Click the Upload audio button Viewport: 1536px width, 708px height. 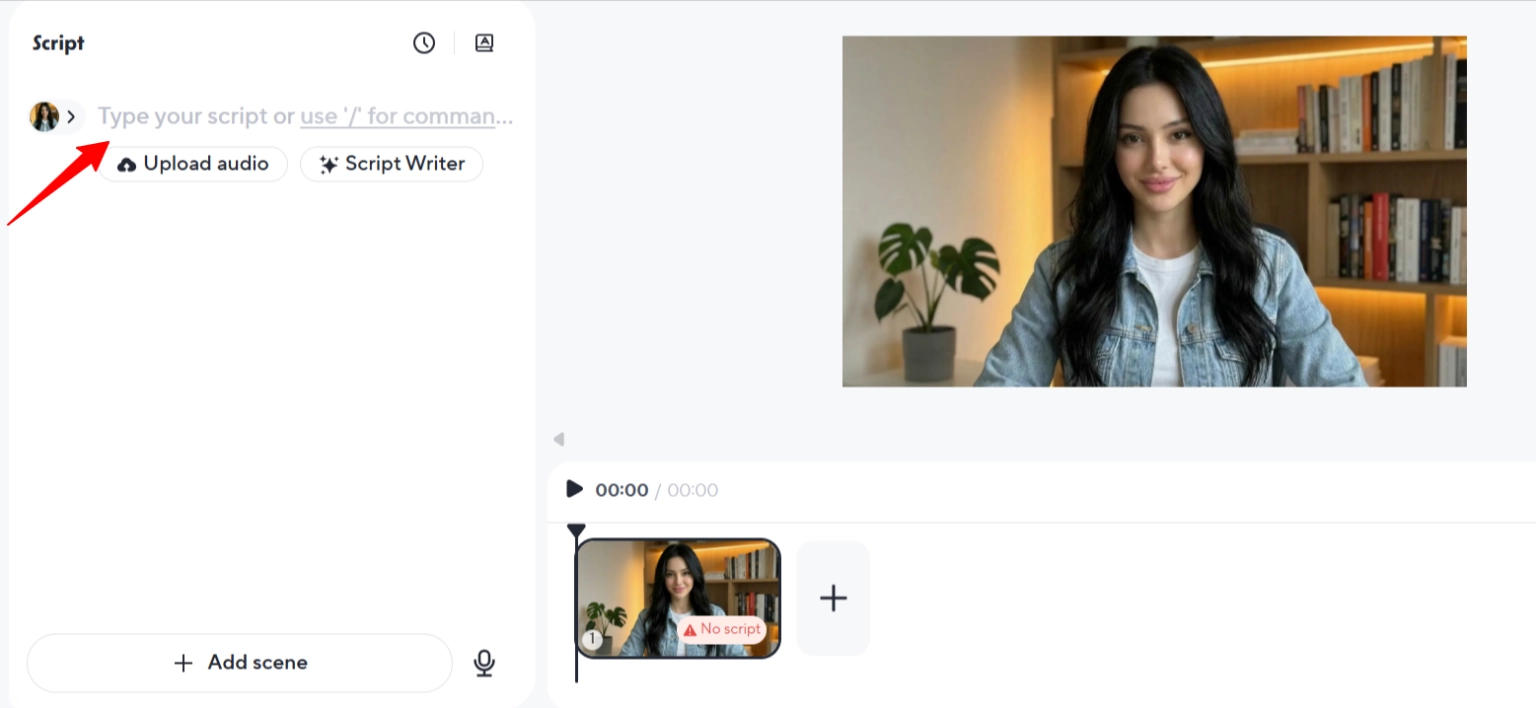(x=192, y=164)
